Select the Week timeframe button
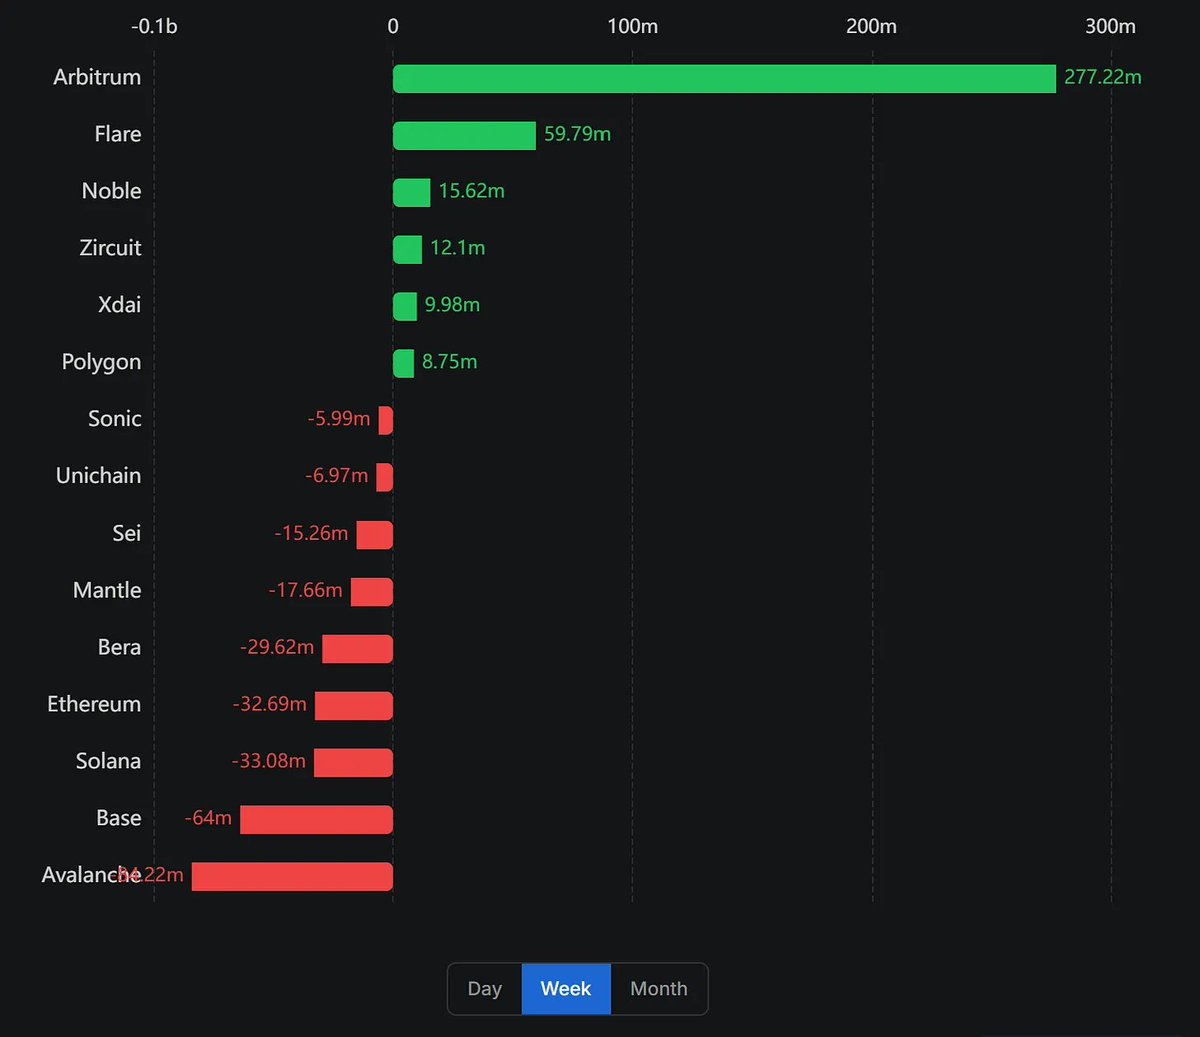1200x1037 pixels. (x=566, y=989)
